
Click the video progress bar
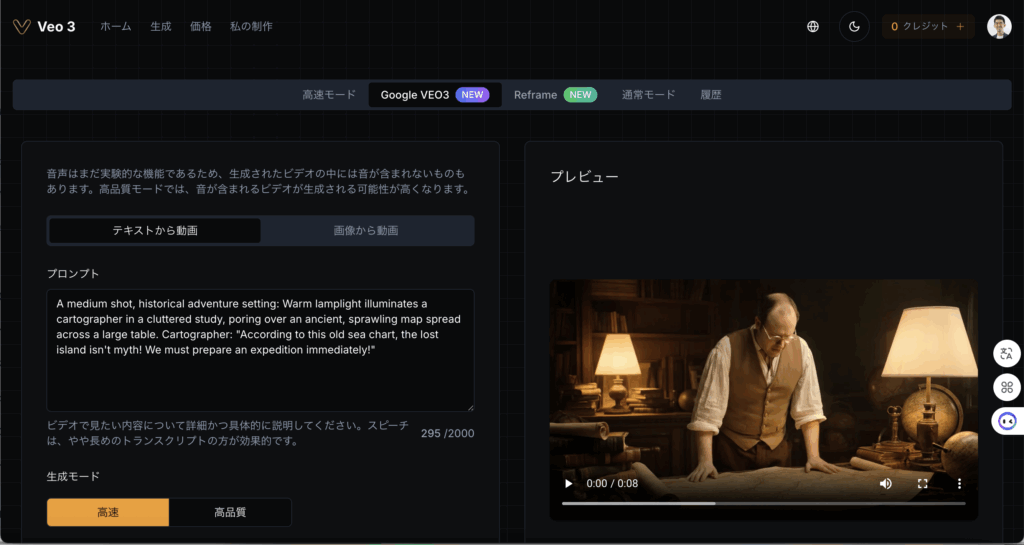tap(763, 503)
